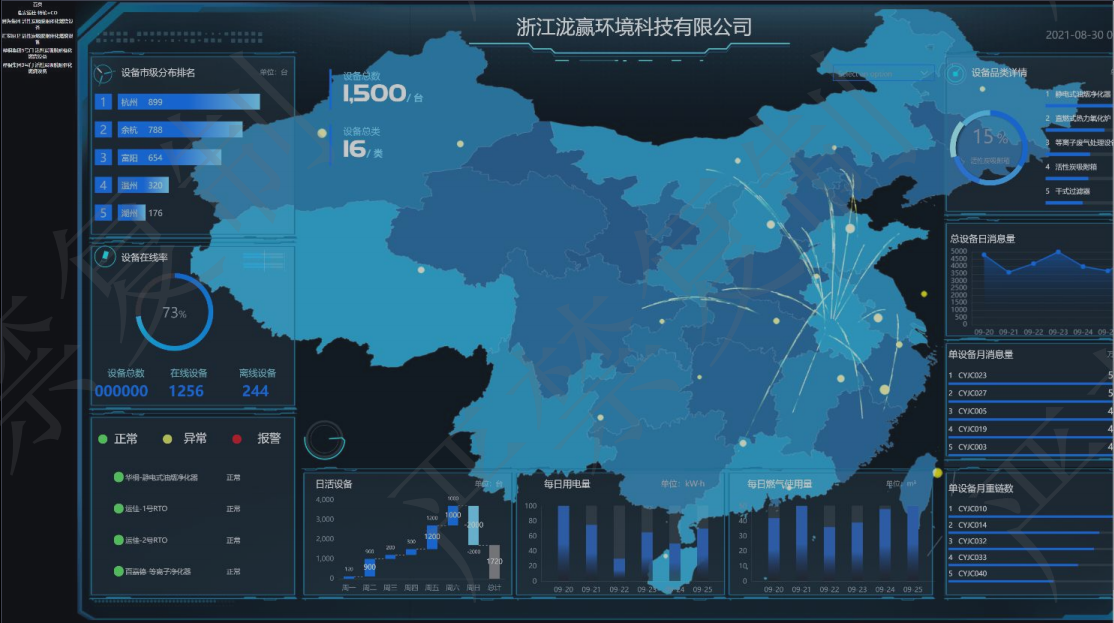
Task: Click rank badge 2 beside 余杭
Action: [103, 129]
